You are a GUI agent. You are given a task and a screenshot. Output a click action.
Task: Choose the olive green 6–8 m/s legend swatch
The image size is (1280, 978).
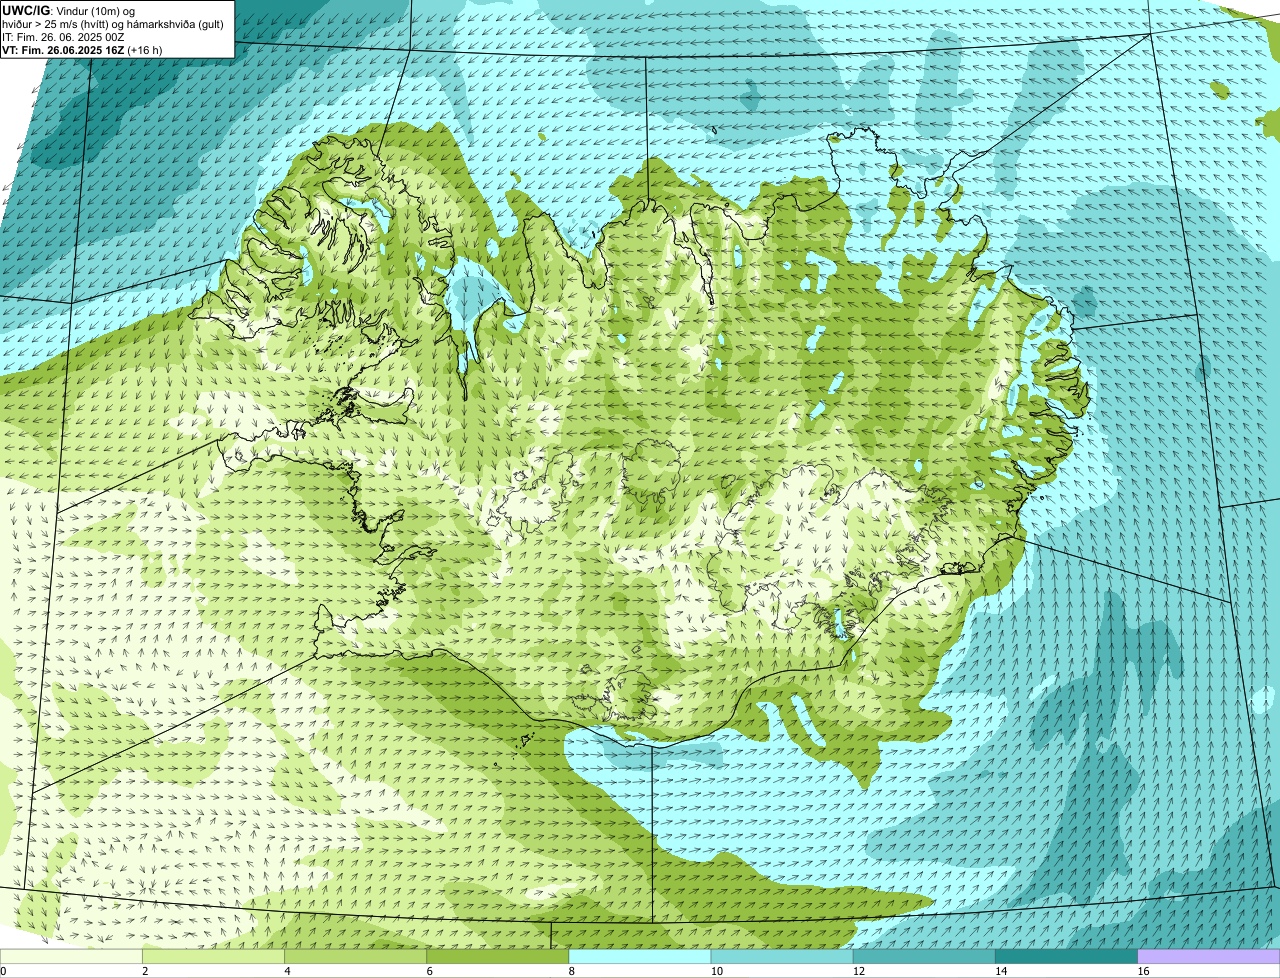point(498,957)
